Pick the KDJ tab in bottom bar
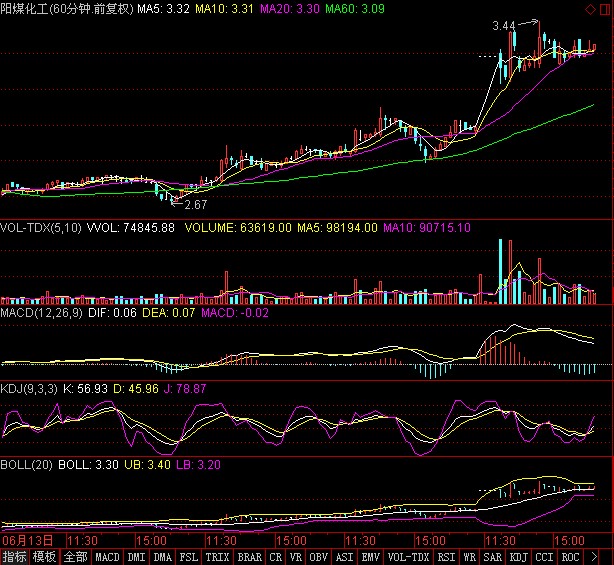This screenshot has height=565, width=614. (x=518, y=557)
